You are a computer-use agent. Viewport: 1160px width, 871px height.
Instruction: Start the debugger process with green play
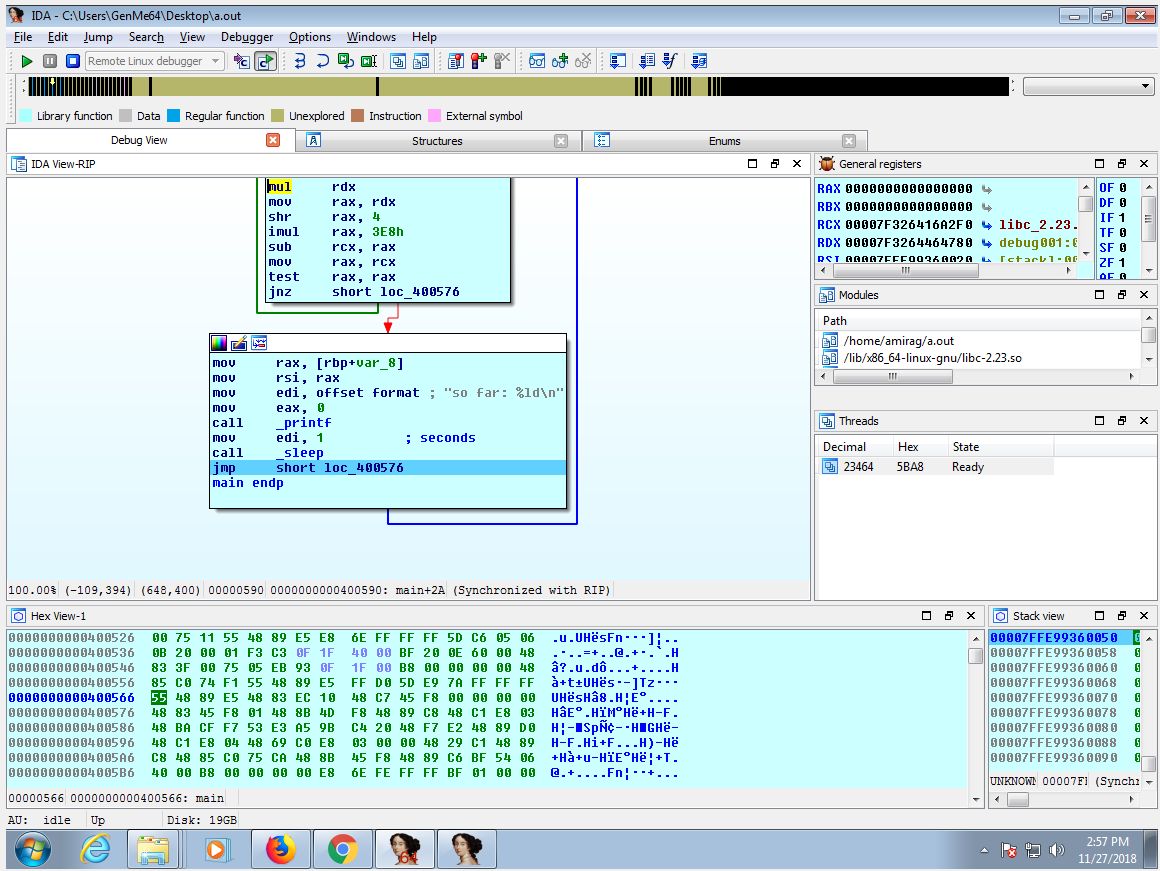[x=27, y=61]
